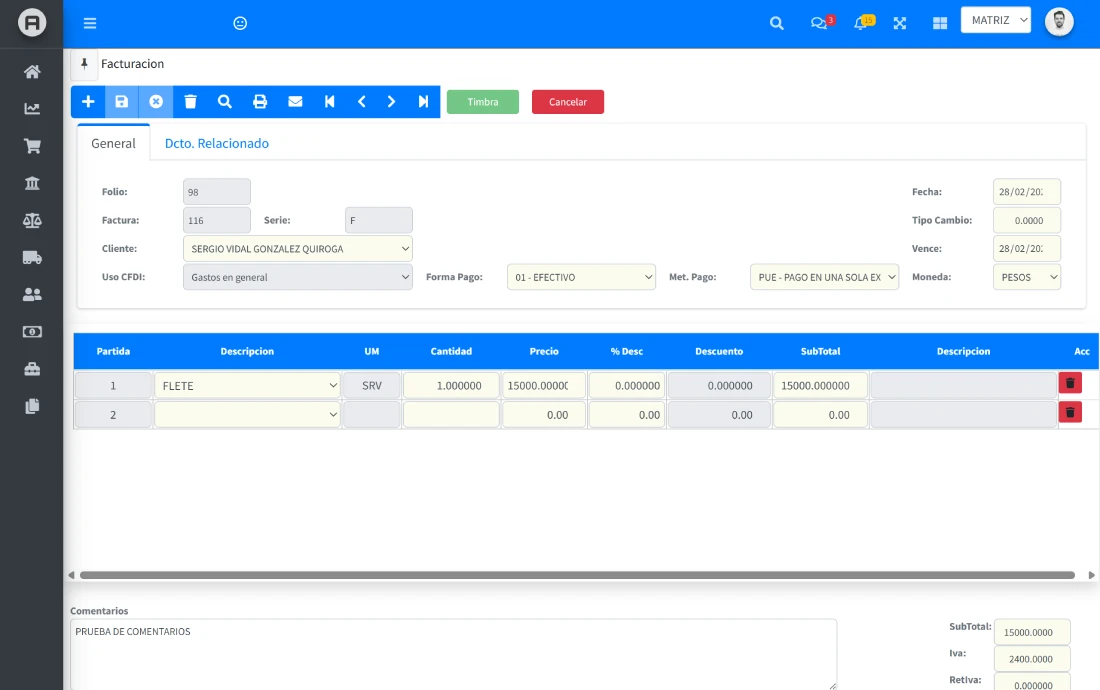Search invoices with toolbar magnifier
Viewport: 1100px width, 690px height.
pos(224,102)
